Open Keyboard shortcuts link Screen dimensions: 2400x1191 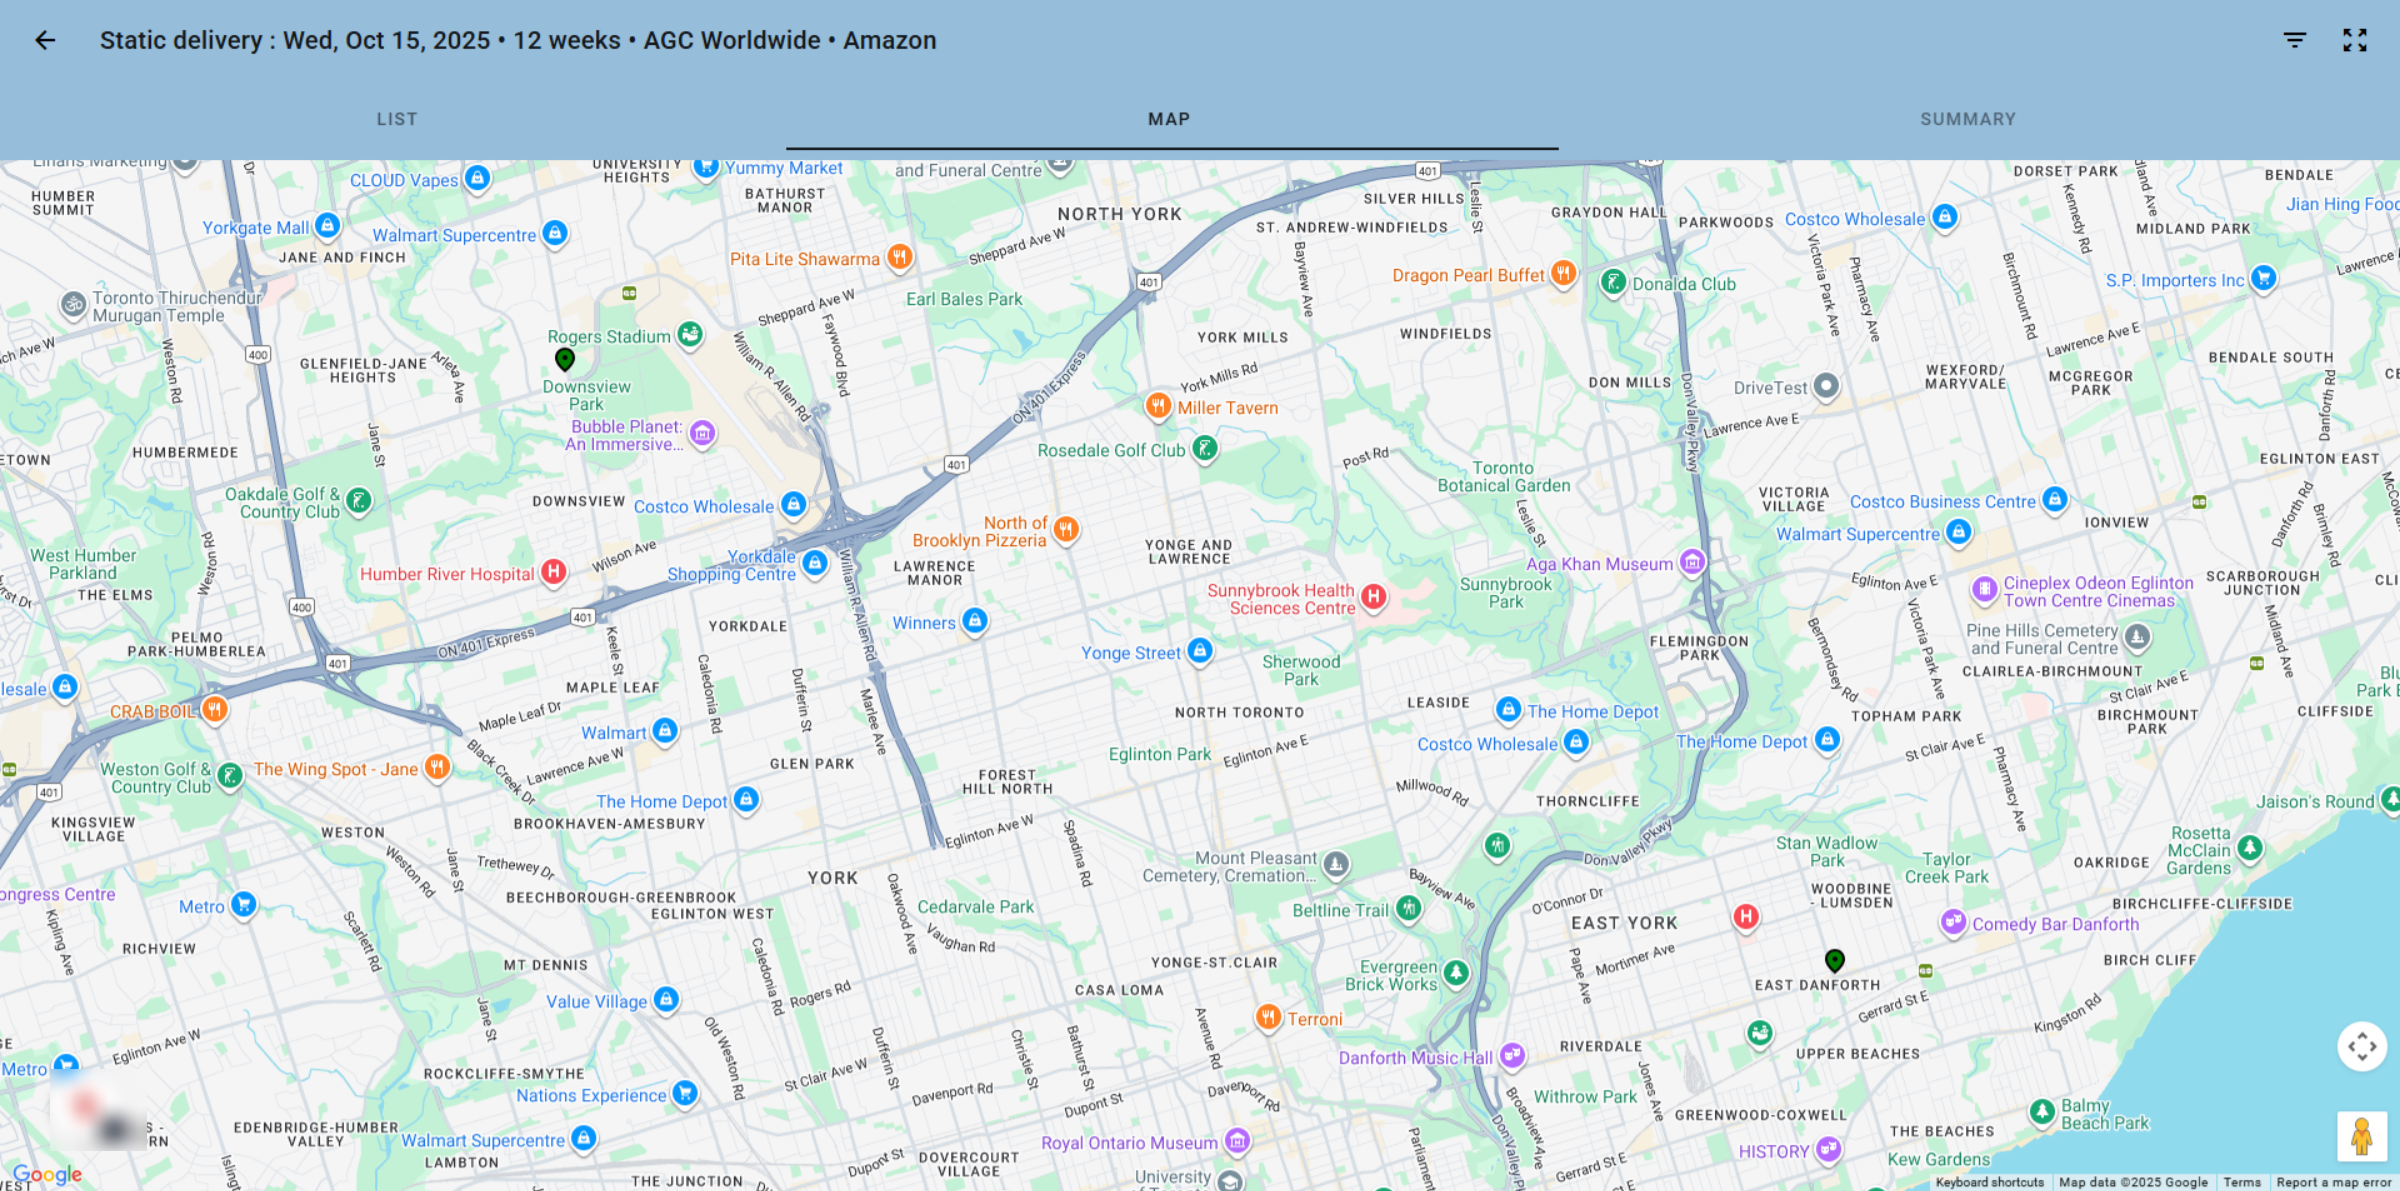pyautogui.click(x=1989, y=1182)
